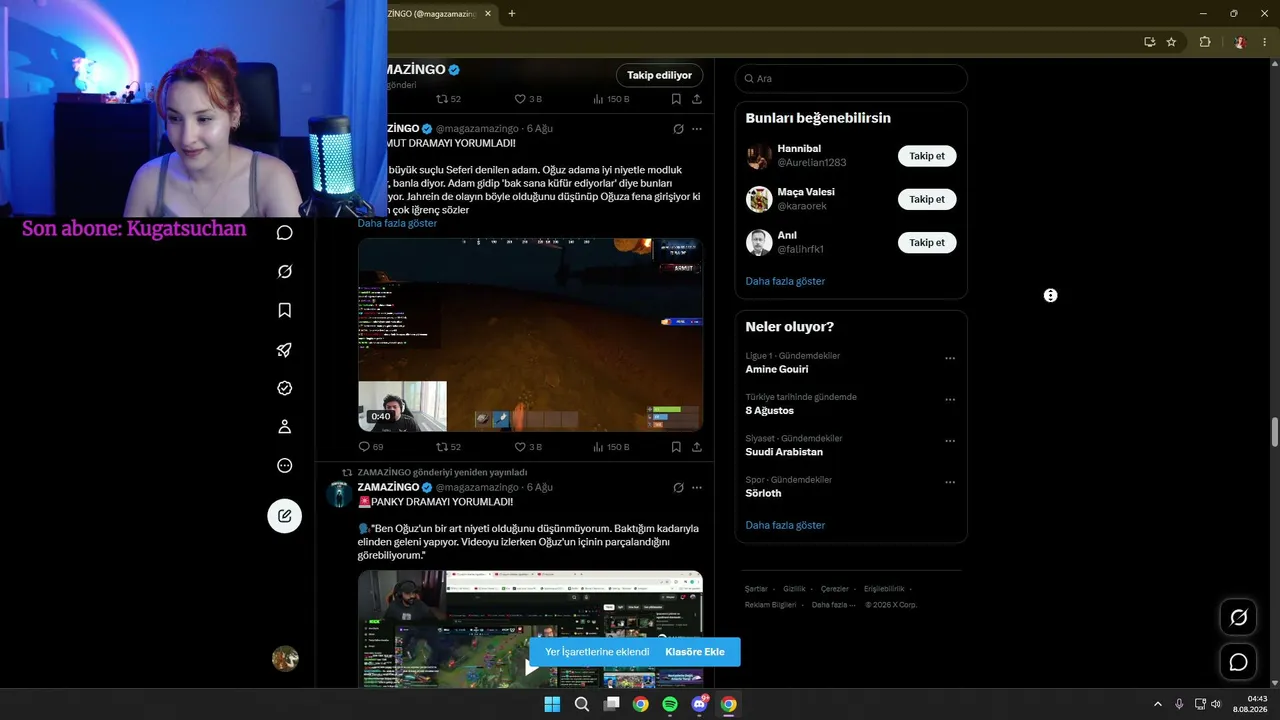Click the install app icon in address bar
This screenshot has width=1280, height=720.
tap(1150, 42)
